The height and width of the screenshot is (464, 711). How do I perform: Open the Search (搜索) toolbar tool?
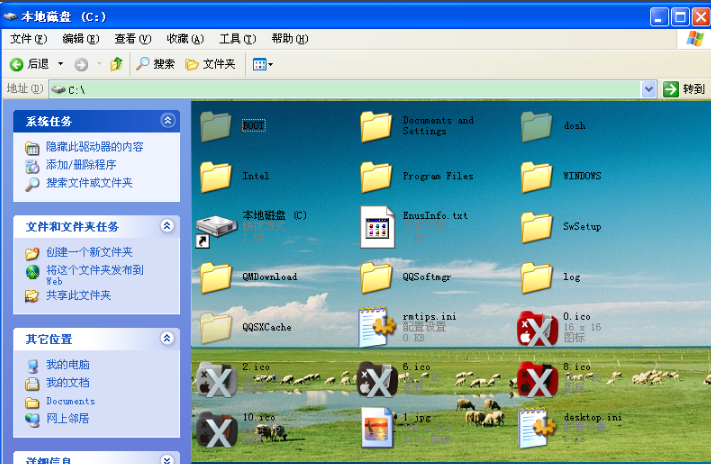[155, 64]
